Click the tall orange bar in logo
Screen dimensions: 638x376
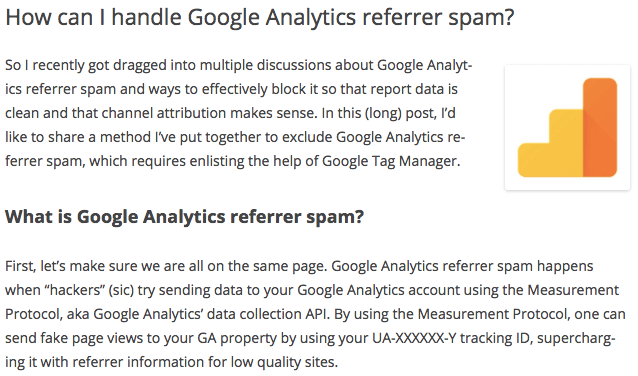coord(600,127)
